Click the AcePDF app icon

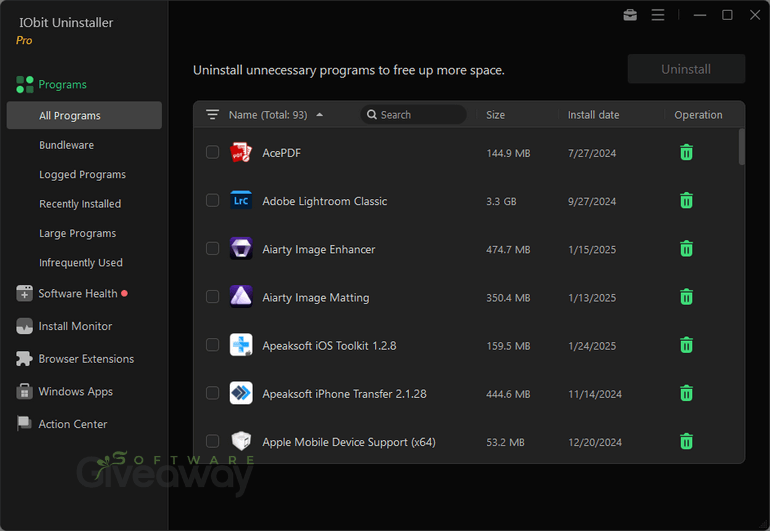[241, 153]
